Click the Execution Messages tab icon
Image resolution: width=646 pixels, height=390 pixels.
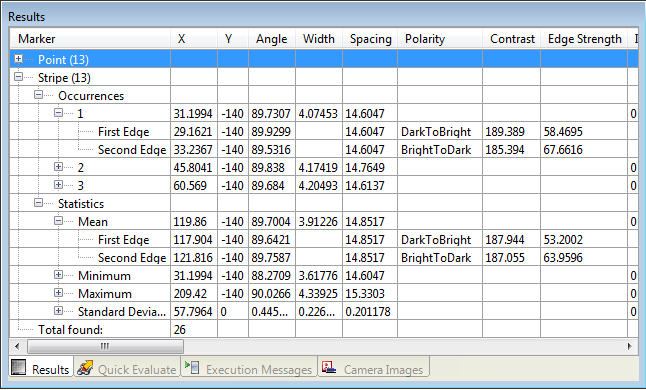(192, 367)
